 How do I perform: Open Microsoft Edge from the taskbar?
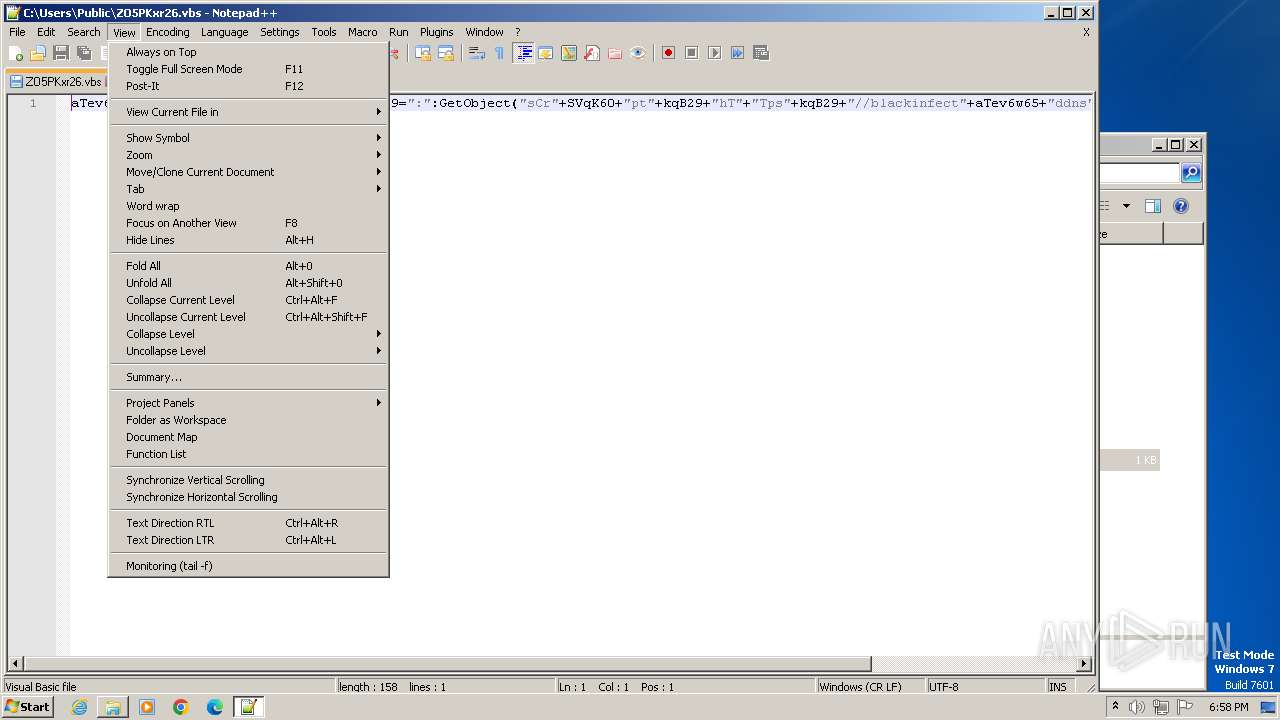point(215,707)
